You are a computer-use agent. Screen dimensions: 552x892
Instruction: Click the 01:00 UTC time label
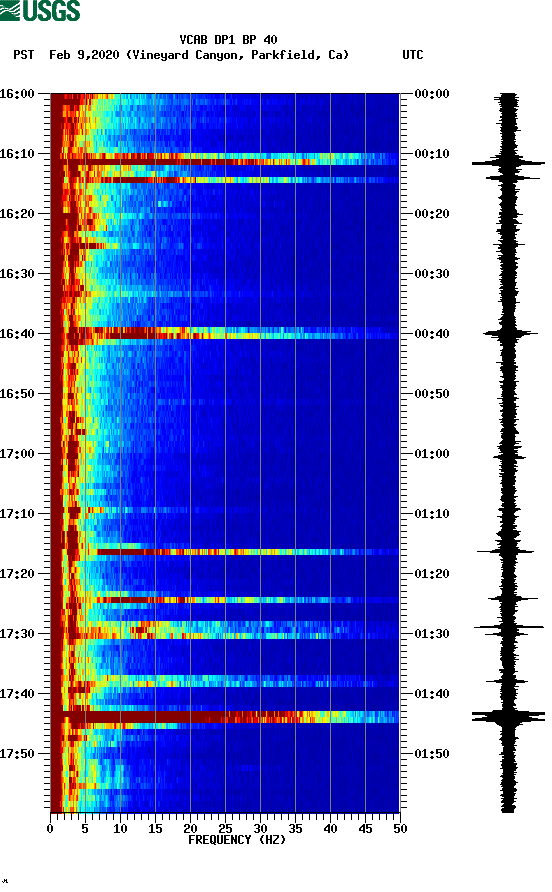[432, 453]
